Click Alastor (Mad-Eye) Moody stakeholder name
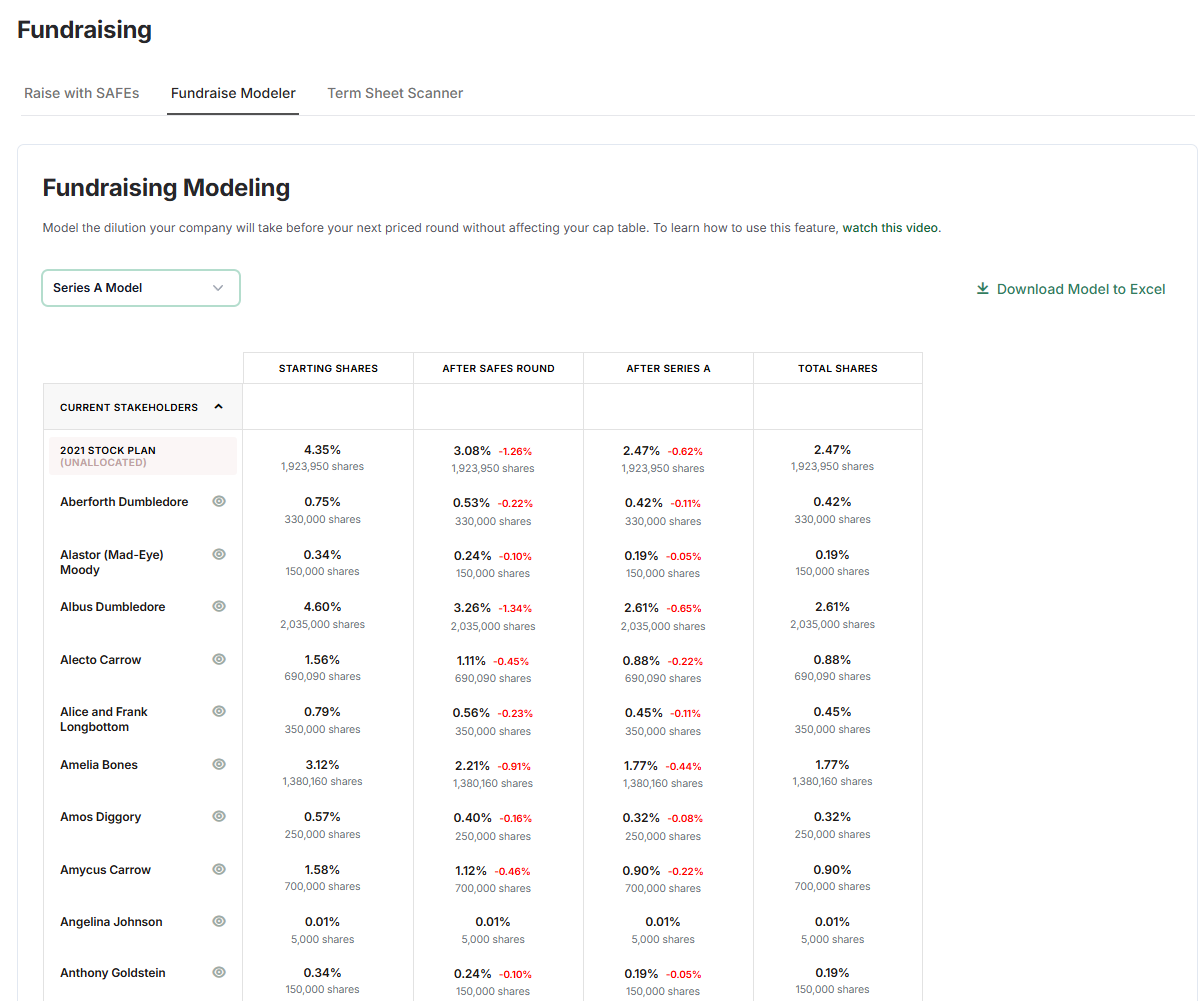1198x1001 pixels. [x=112, y=562]
